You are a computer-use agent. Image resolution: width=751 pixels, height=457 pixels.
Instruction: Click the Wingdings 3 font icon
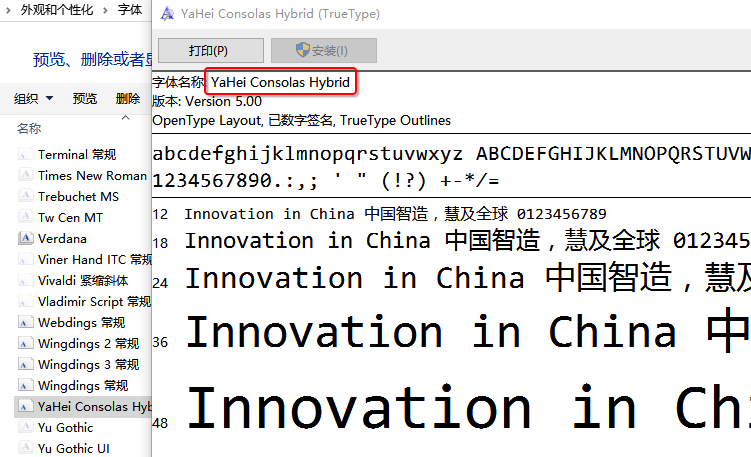(25, 365)
